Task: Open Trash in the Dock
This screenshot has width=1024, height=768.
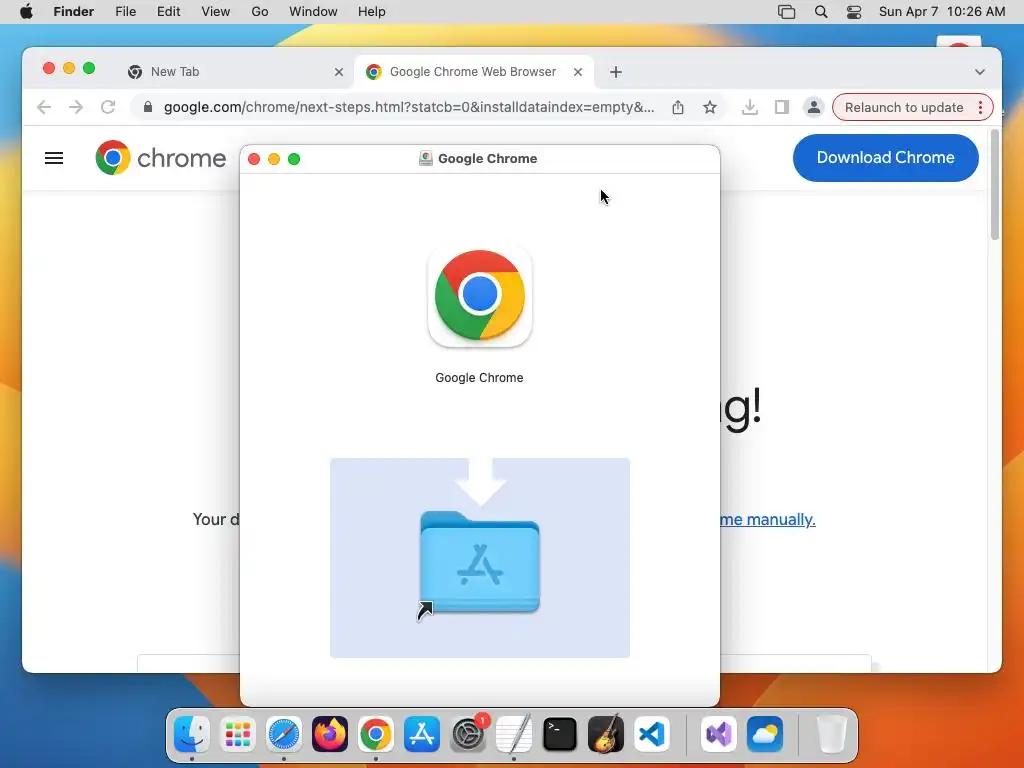Action: [x=831, y=734]
